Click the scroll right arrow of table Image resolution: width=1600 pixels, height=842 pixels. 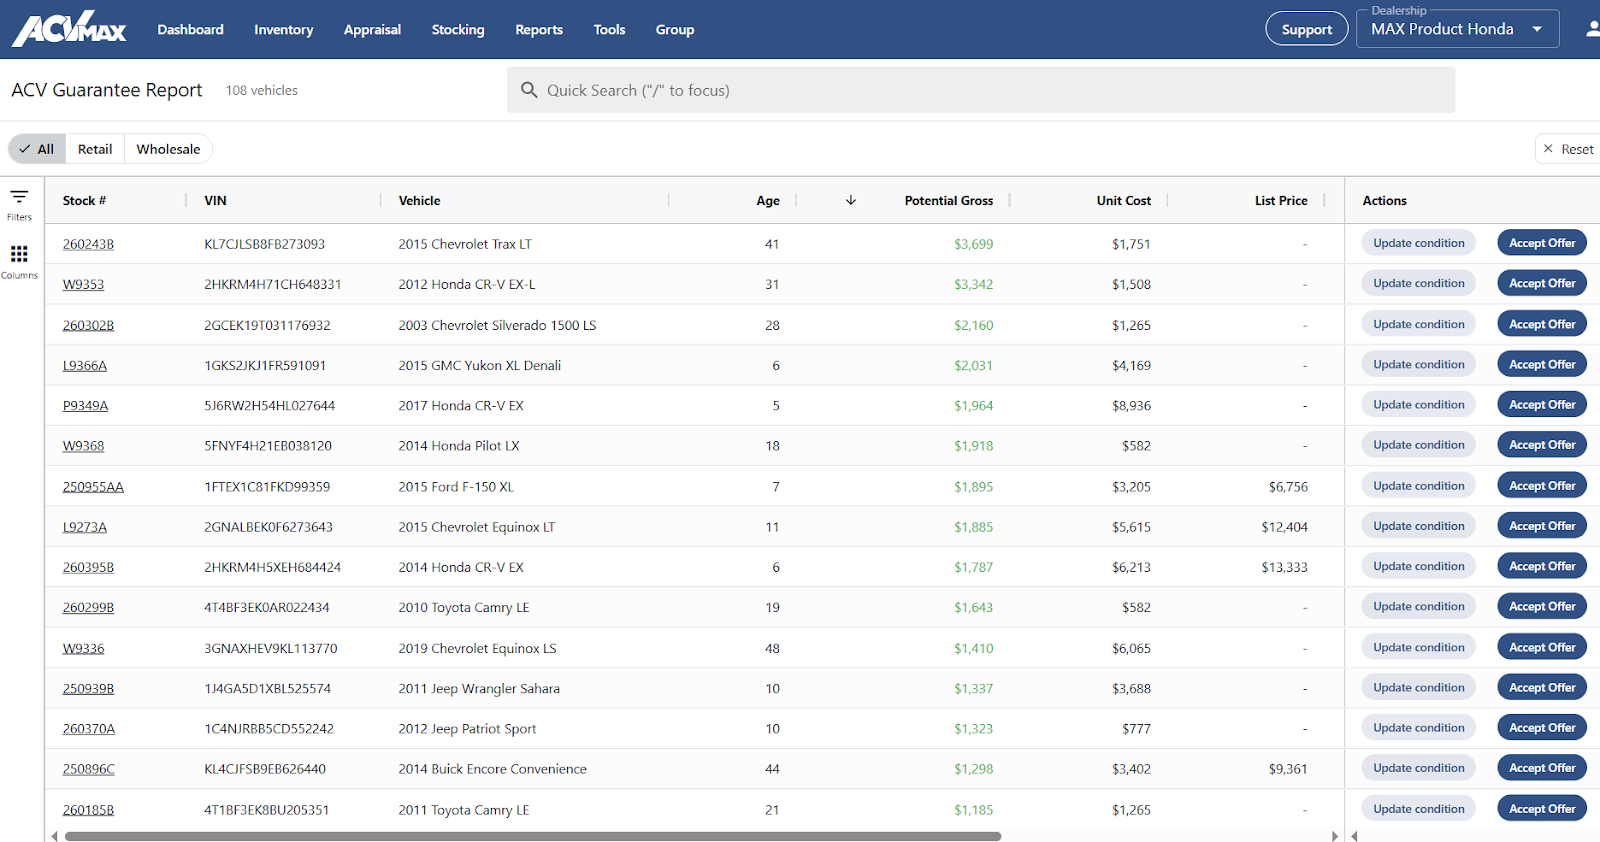pos(1334,836)
